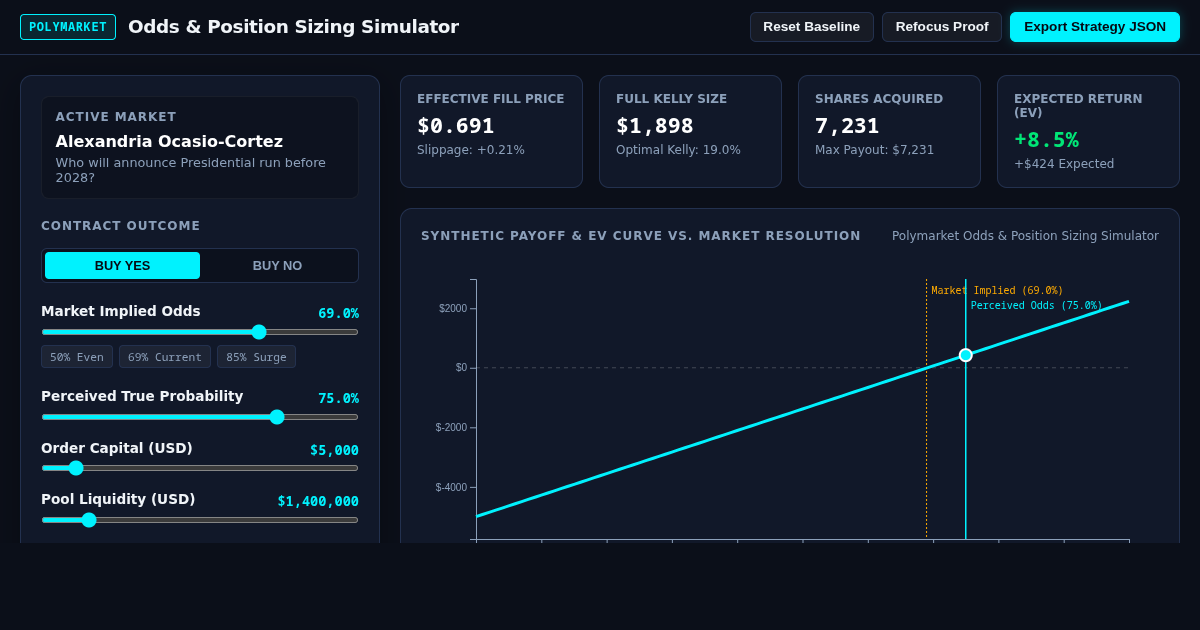
Task: Click the Contract Outcome section label
Action: [x=121, y=226]
